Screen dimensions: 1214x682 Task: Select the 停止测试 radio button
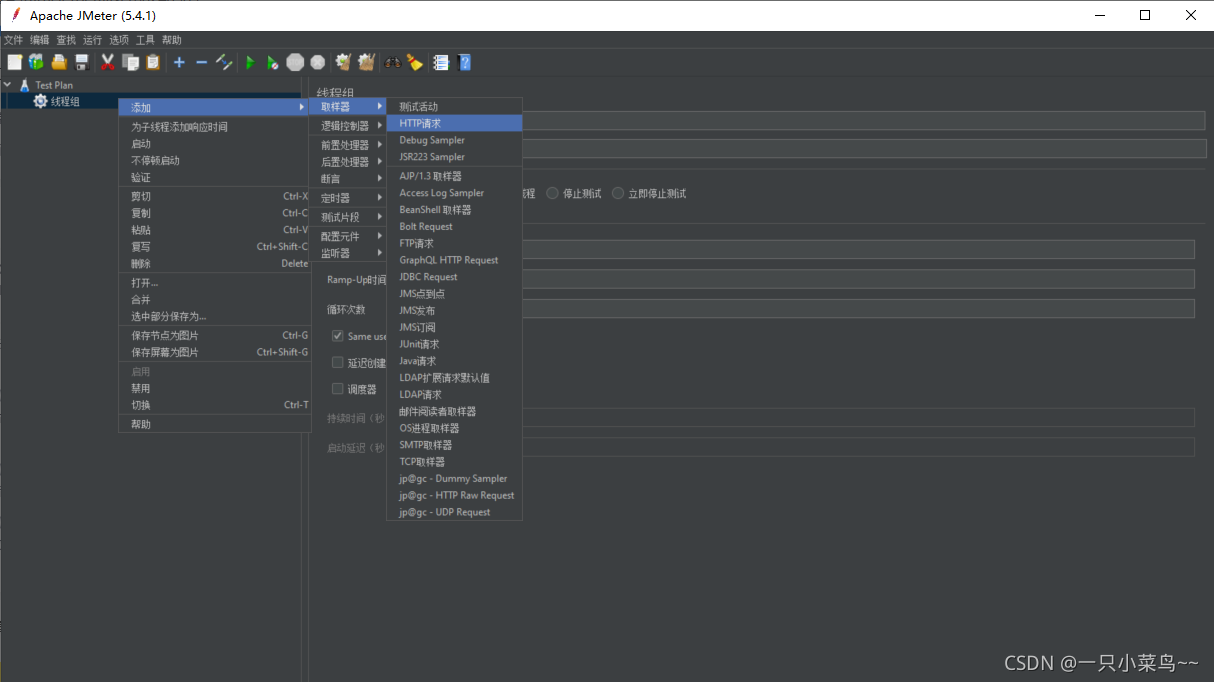pyautogui.click(x=552, y=193)
